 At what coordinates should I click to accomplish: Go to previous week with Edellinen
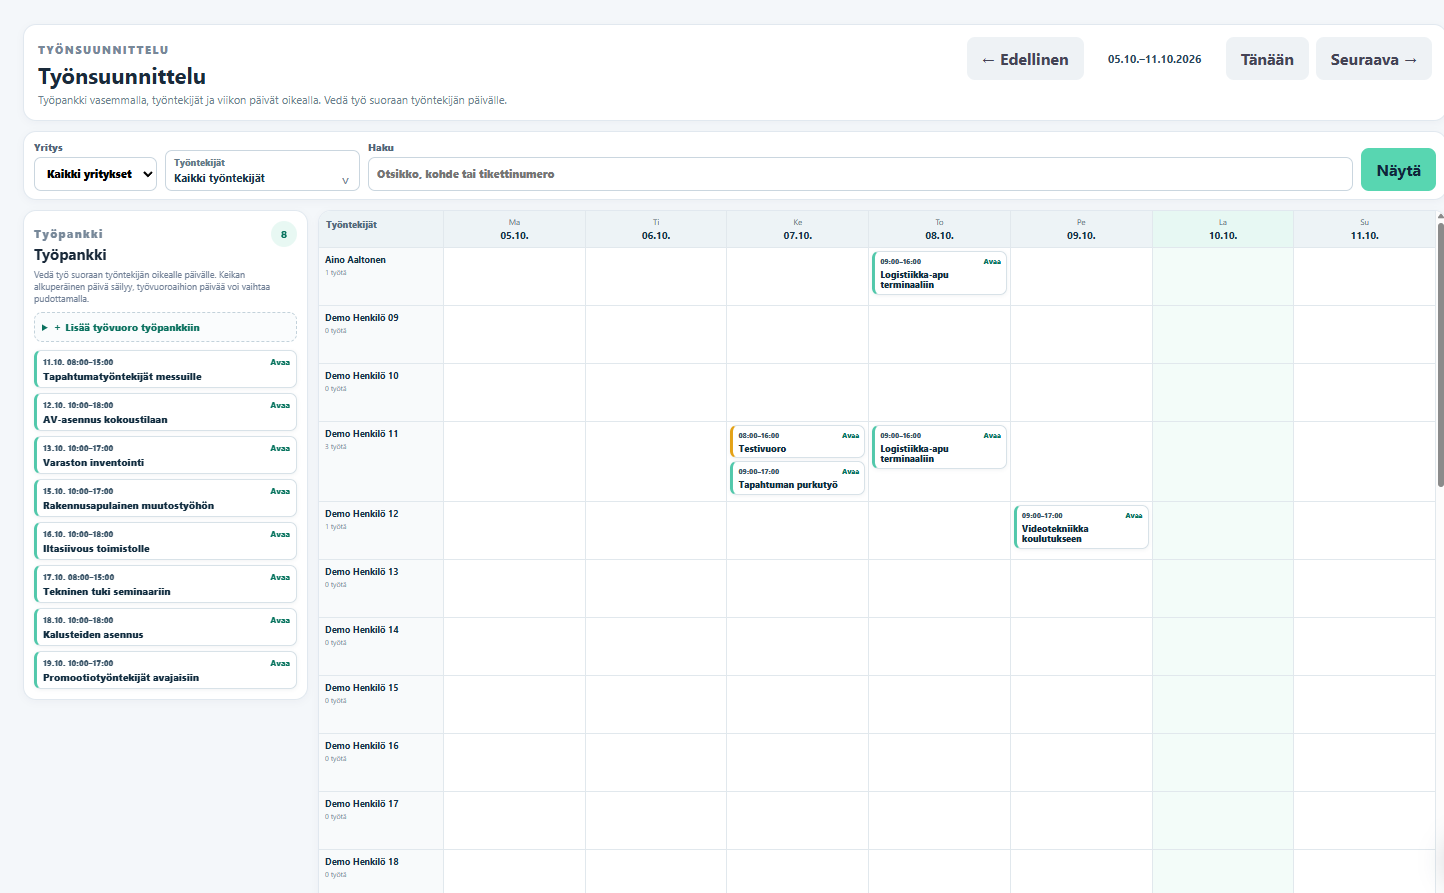[1025, 59]
